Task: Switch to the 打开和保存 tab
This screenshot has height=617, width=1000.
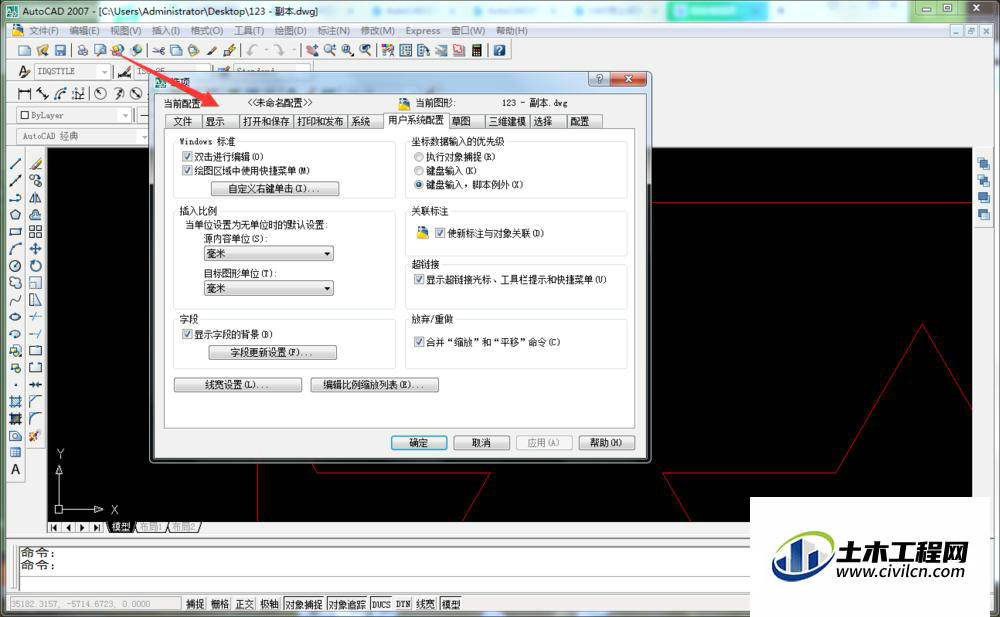Action: [x=266, y=121]
